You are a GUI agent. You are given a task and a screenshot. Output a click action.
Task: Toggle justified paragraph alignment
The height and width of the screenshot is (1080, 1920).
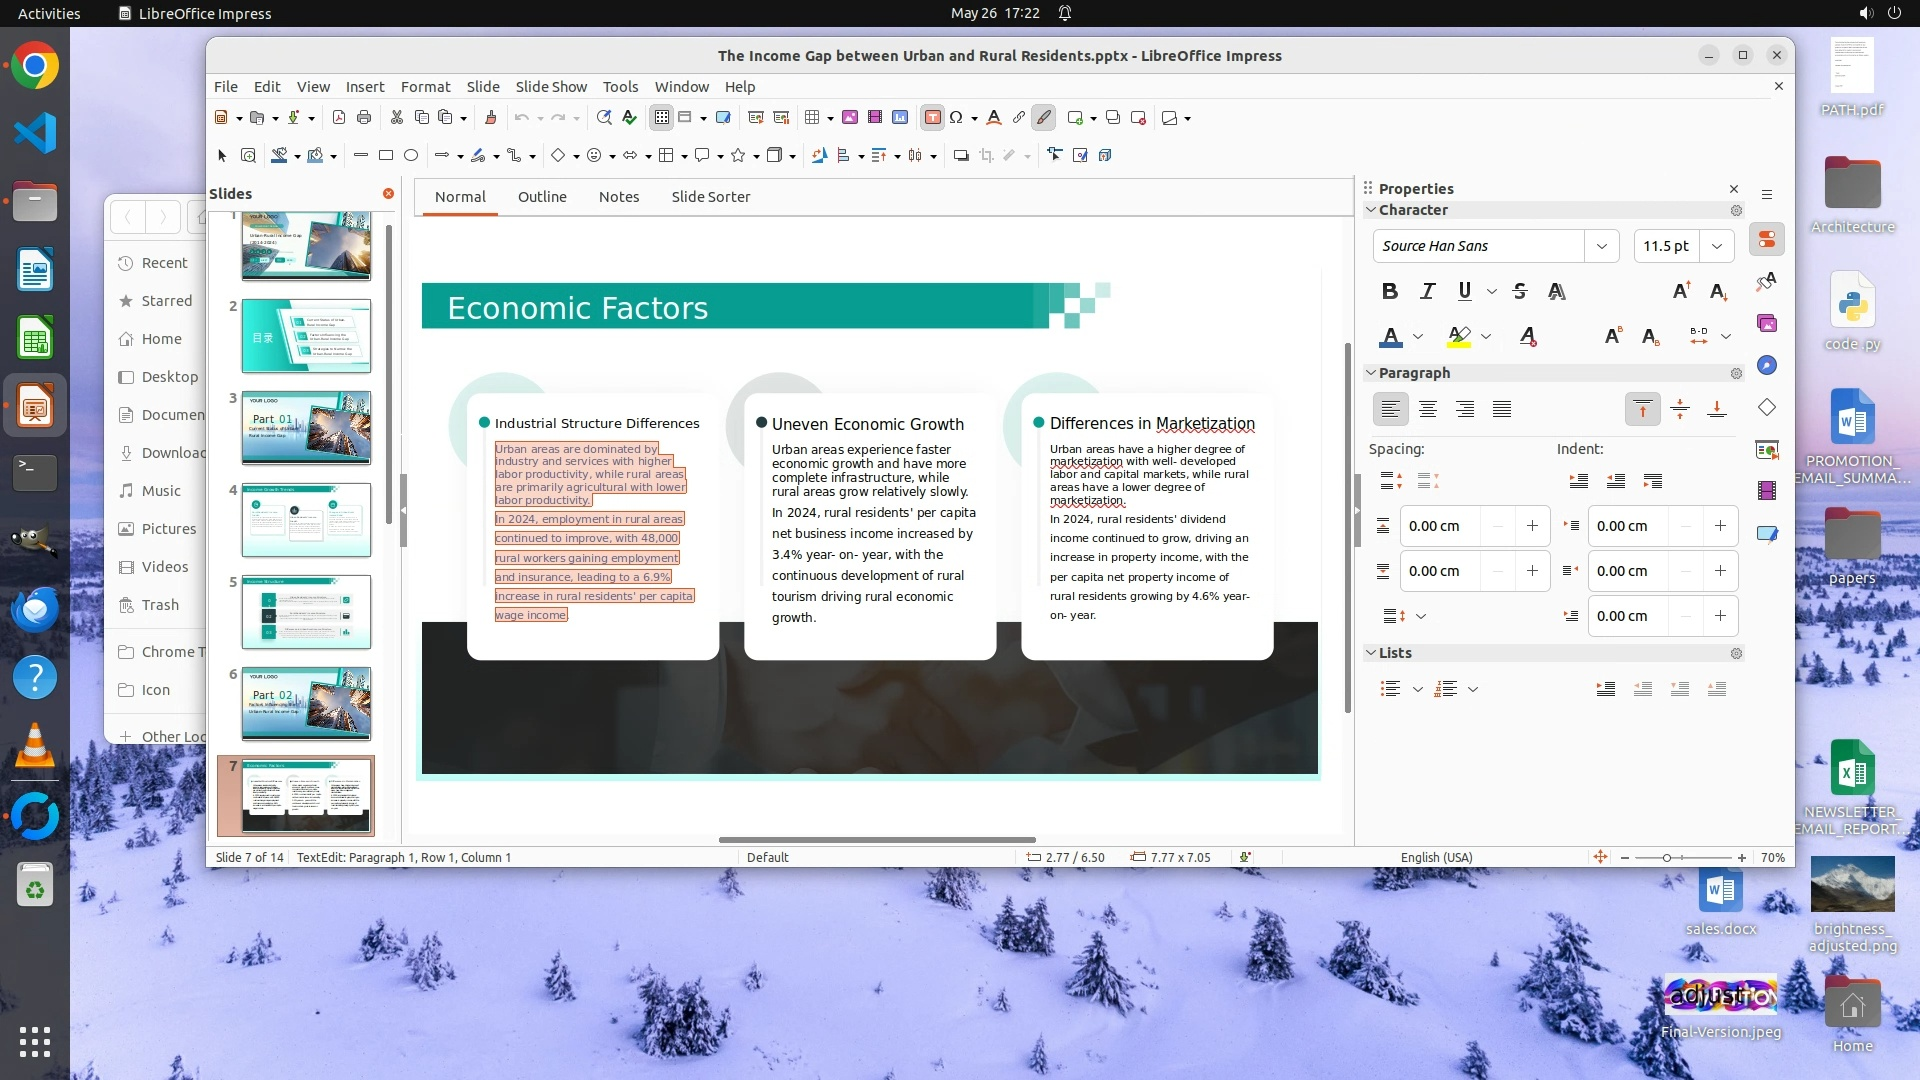[1501, 409]
